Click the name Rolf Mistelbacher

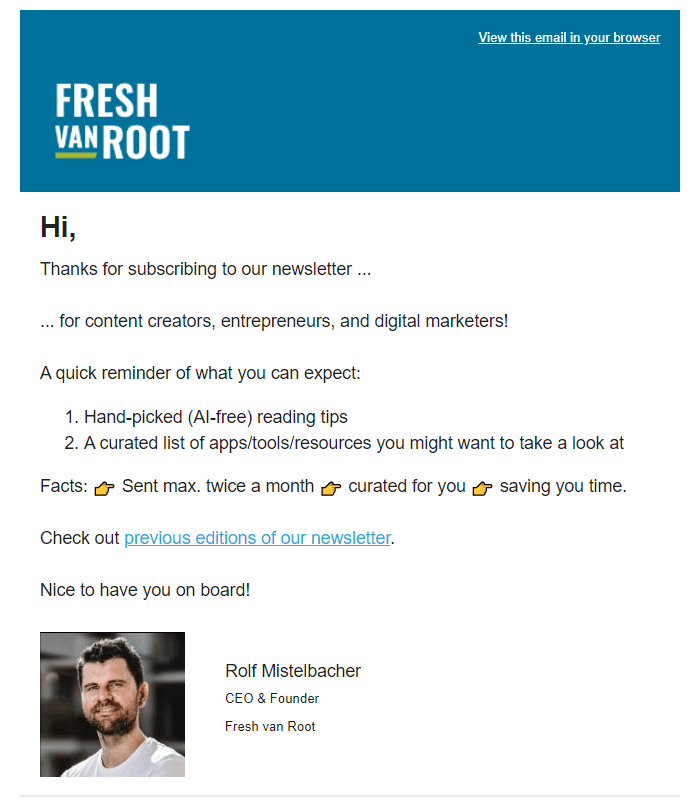coord(293,670)
